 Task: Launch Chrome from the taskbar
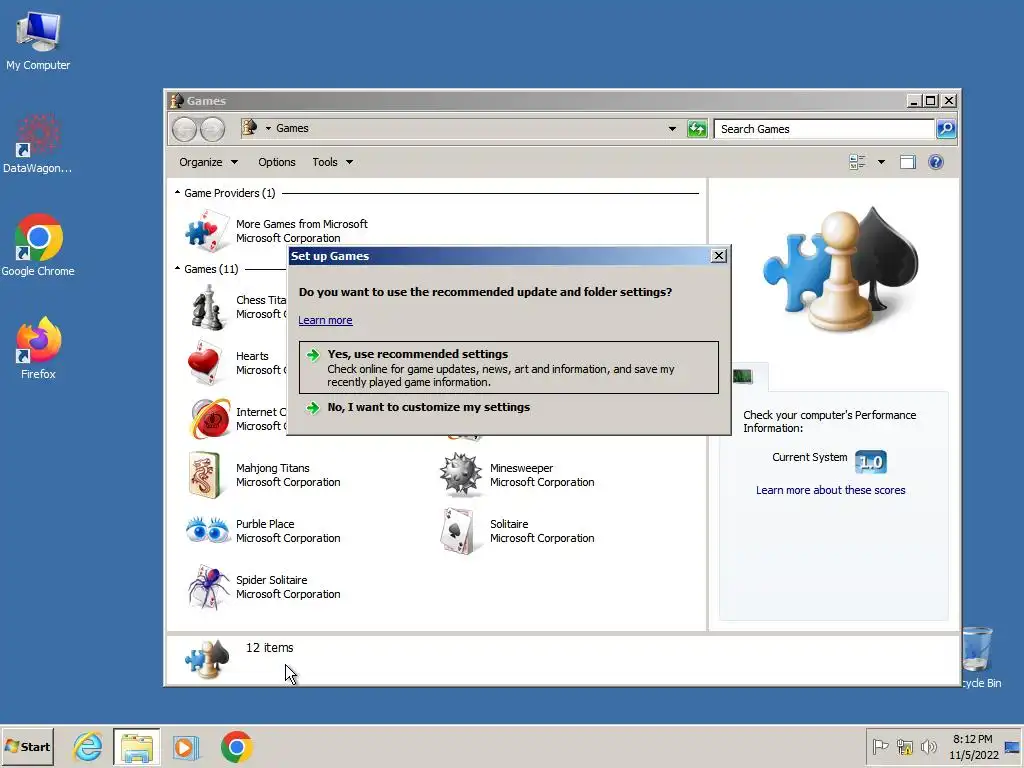pyautogui.click(x=236, y=746)
